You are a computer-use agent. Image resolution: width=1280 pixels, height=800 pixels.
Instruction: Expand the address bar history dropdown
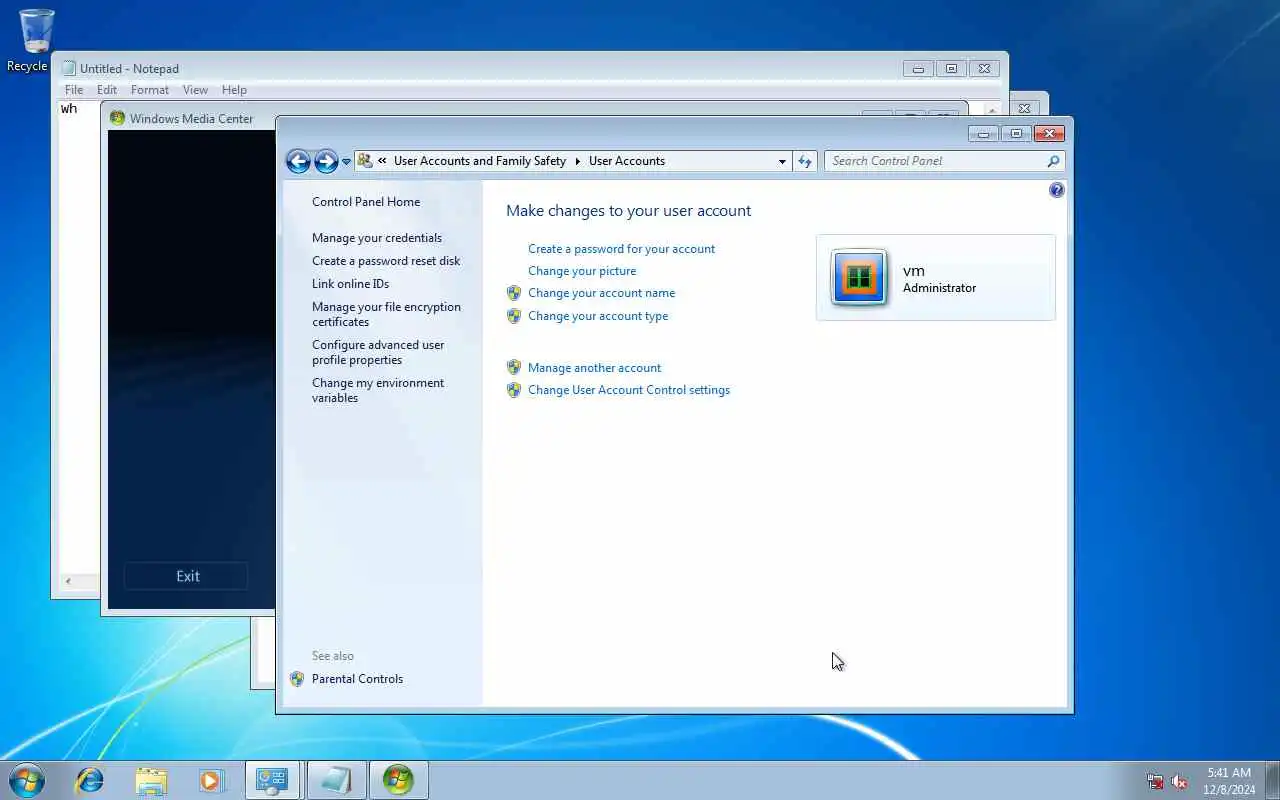tap(782, 161)
